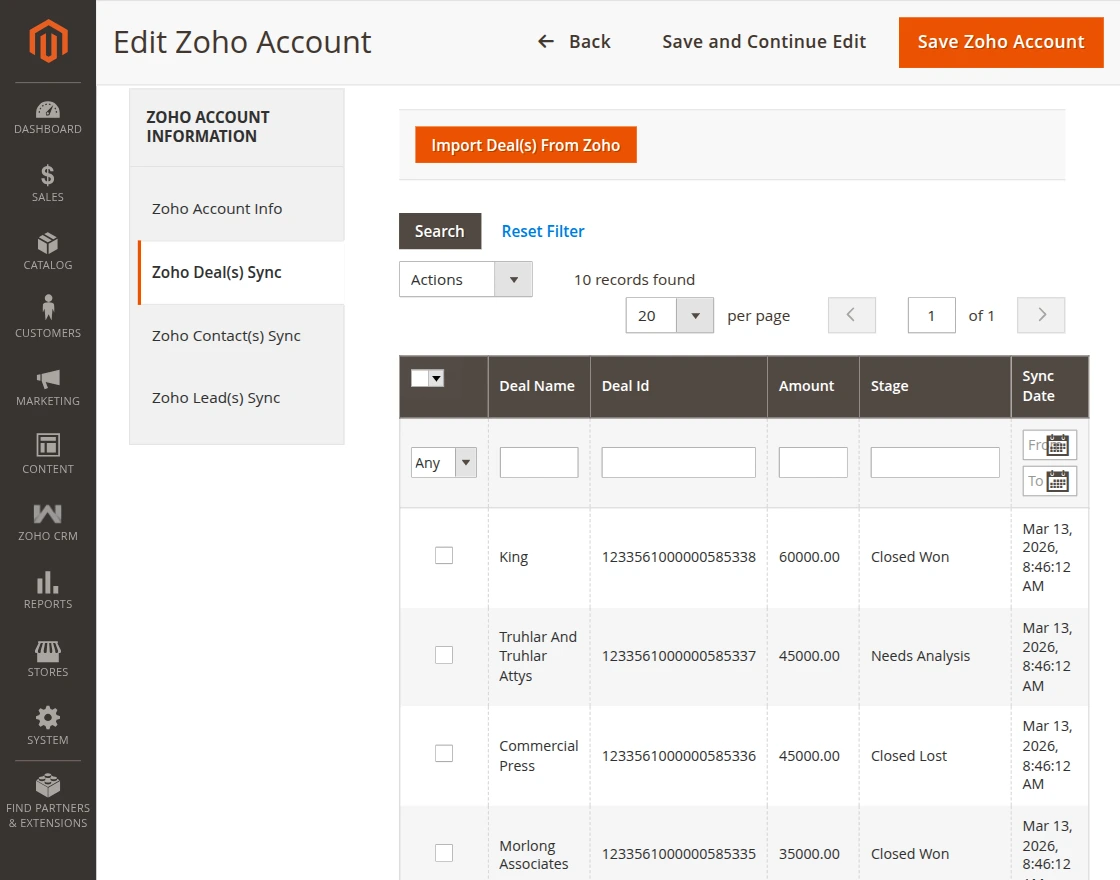Open the Sales sidebar menu
The image size is (1120, 880).
tap(48, 184)
